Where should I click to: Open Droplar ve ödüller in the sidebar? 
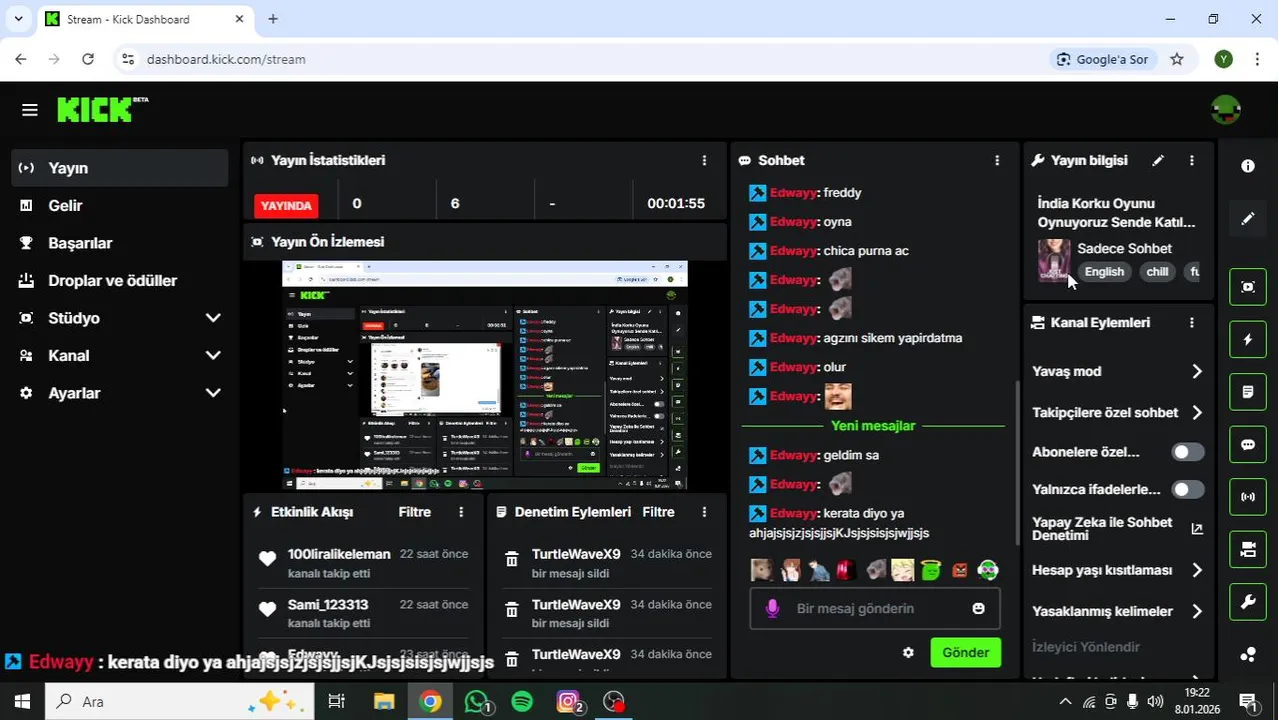tap(120, 281)
